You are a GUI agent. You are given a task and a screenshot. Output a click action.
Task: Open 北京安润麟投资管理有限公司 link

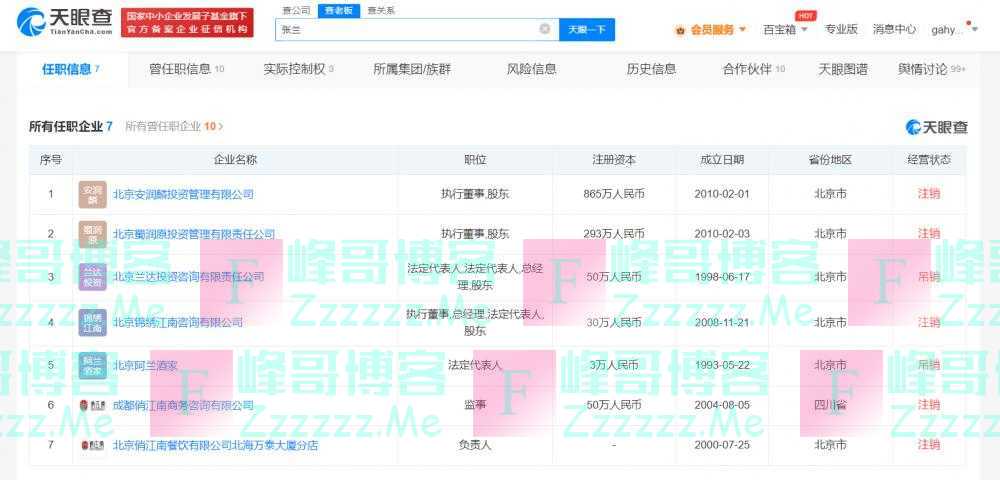[x=183, y=194]
